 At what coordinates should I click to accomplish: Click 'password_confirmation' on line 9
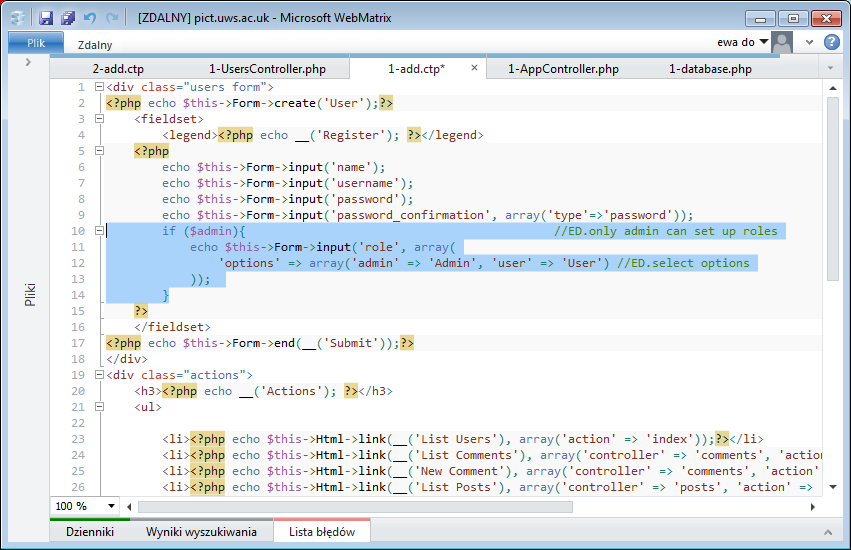point(410,215)
